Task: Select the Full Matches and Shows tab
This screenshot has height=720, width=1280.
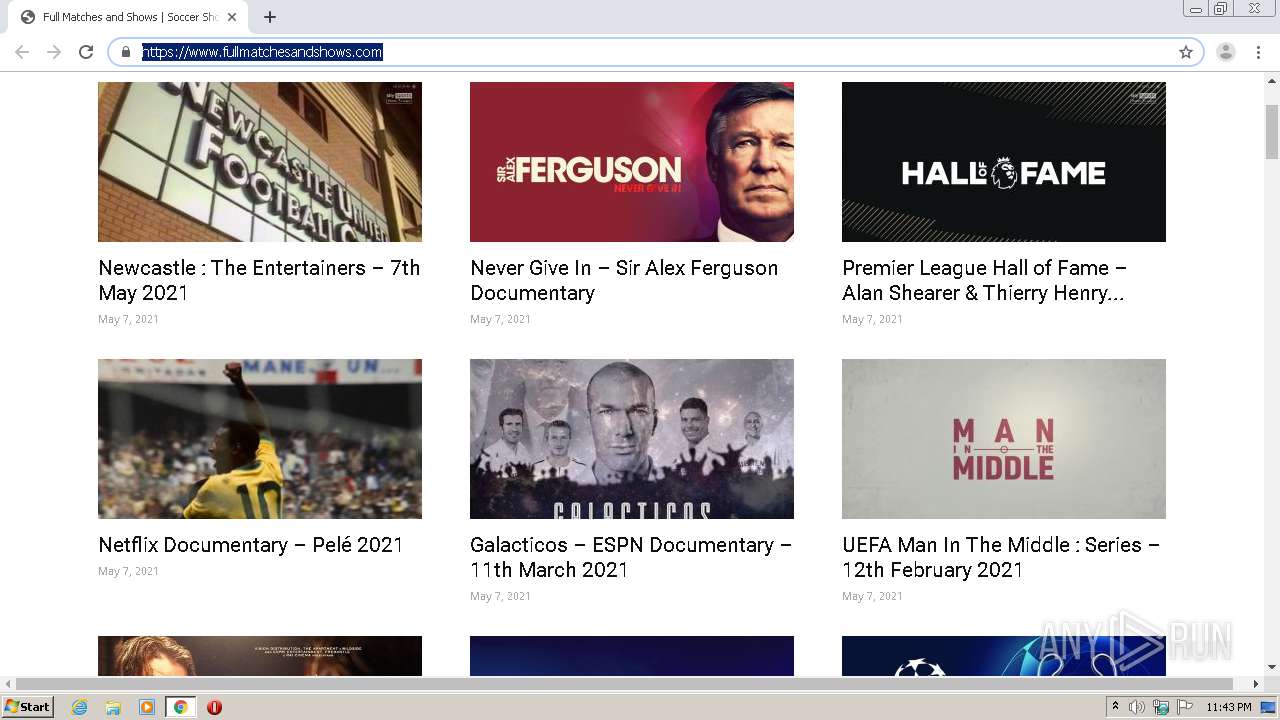Action: [x=129, y=17]
